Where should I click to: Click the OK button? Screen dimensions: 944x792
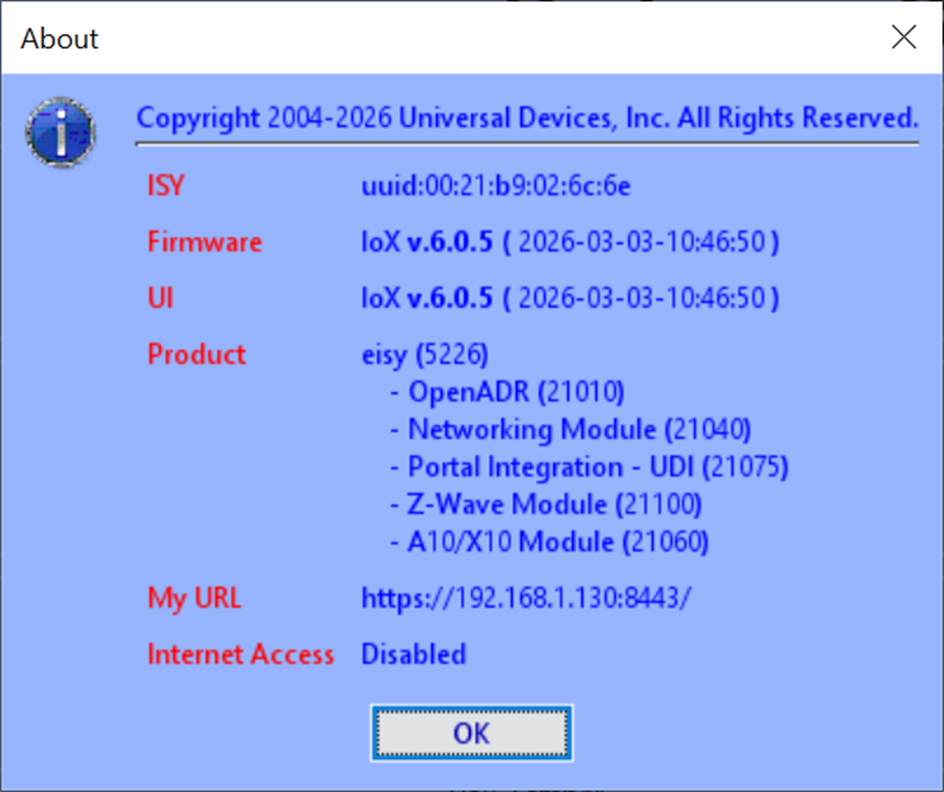(471, 733)
